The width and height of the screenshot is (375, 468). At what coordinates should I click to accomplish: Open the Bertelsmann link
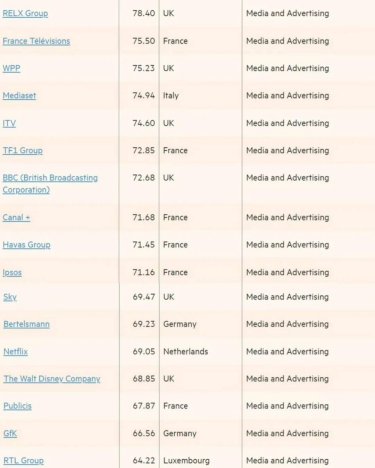pos(27,324)
